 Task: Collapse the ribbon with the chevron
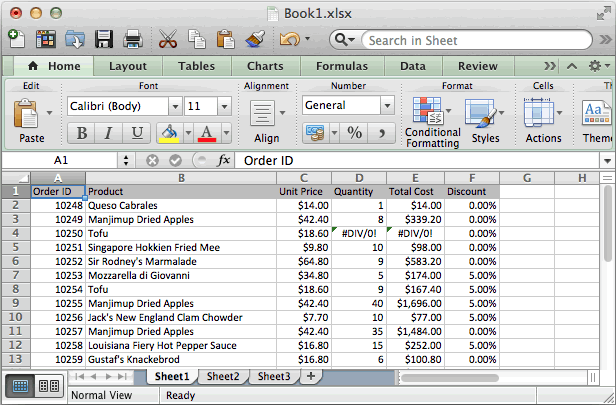pos(572,66)
